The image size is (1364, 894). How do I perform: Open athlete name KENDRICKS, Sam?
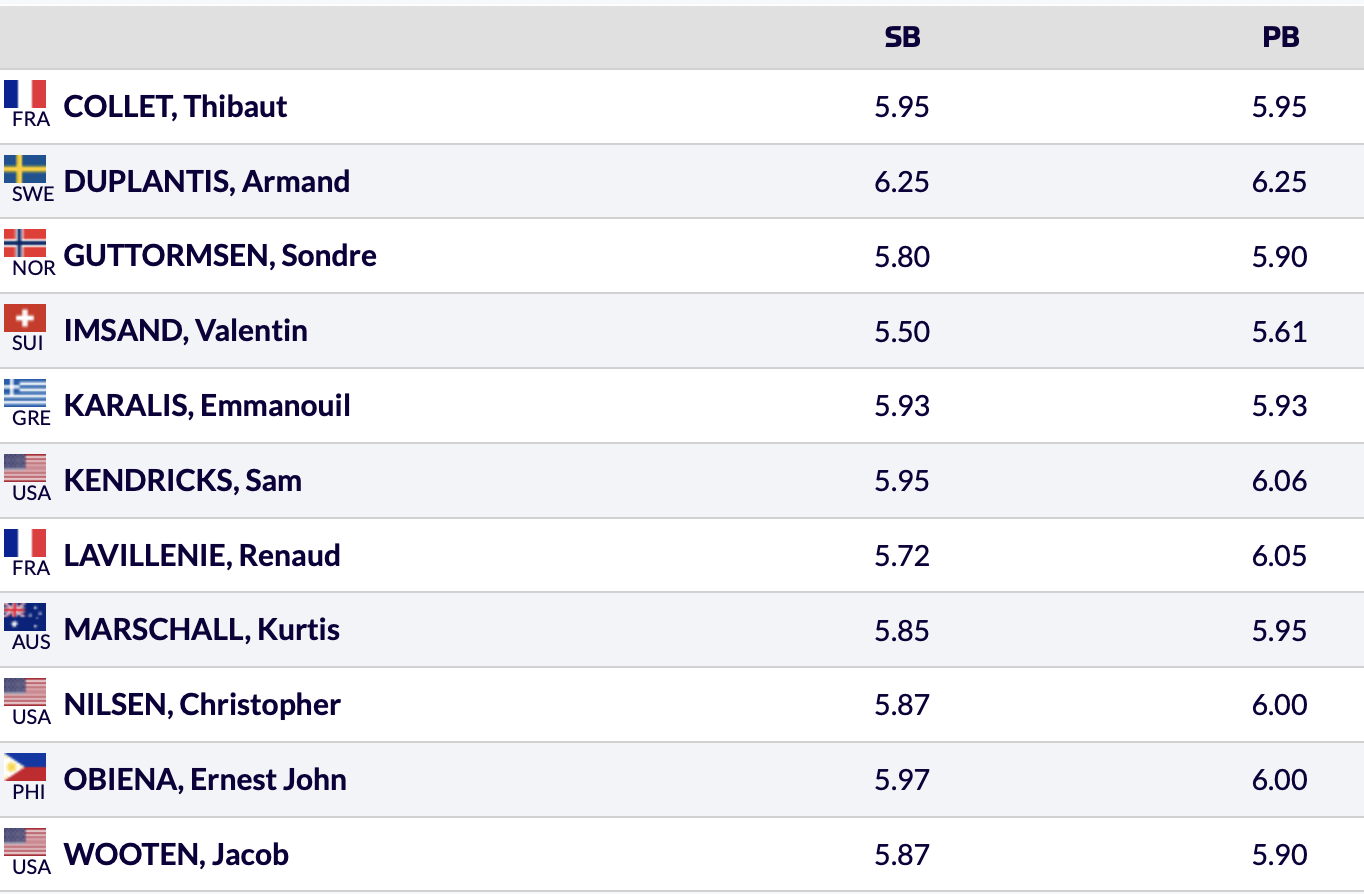point(182,481)
